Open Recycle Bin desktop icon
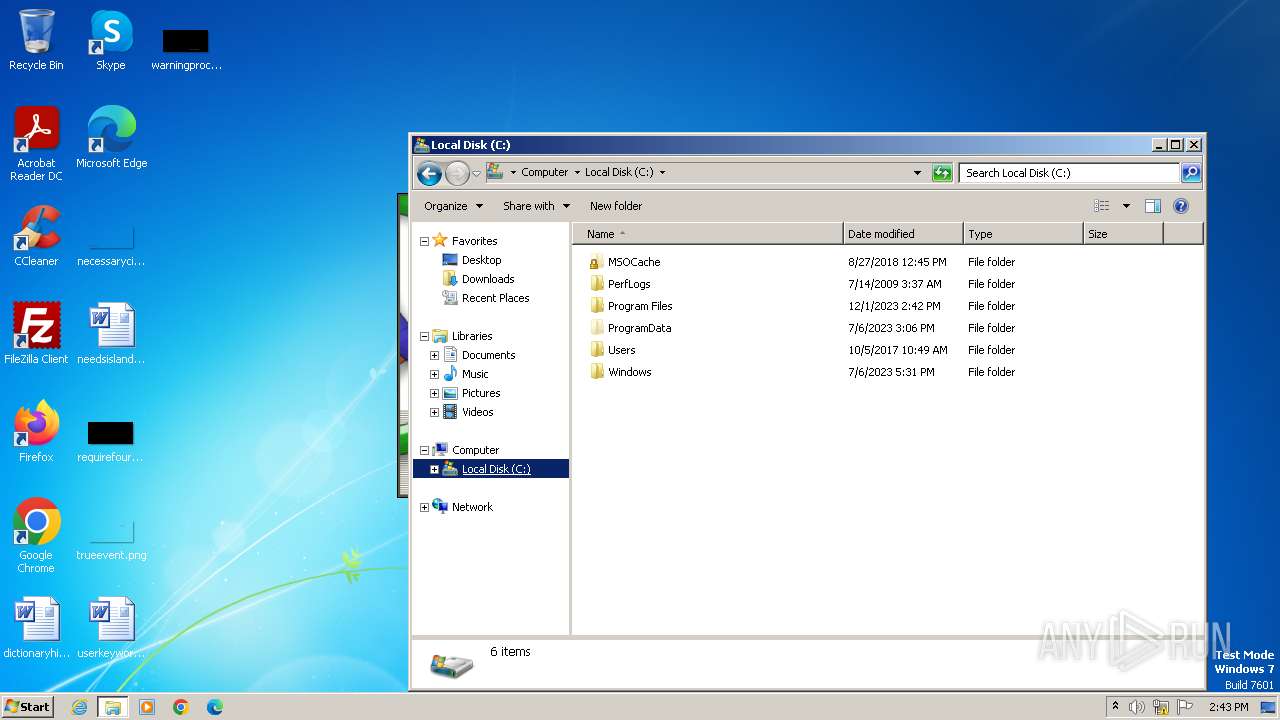Viewport: 1280px width, 720px height. [36, 41]
